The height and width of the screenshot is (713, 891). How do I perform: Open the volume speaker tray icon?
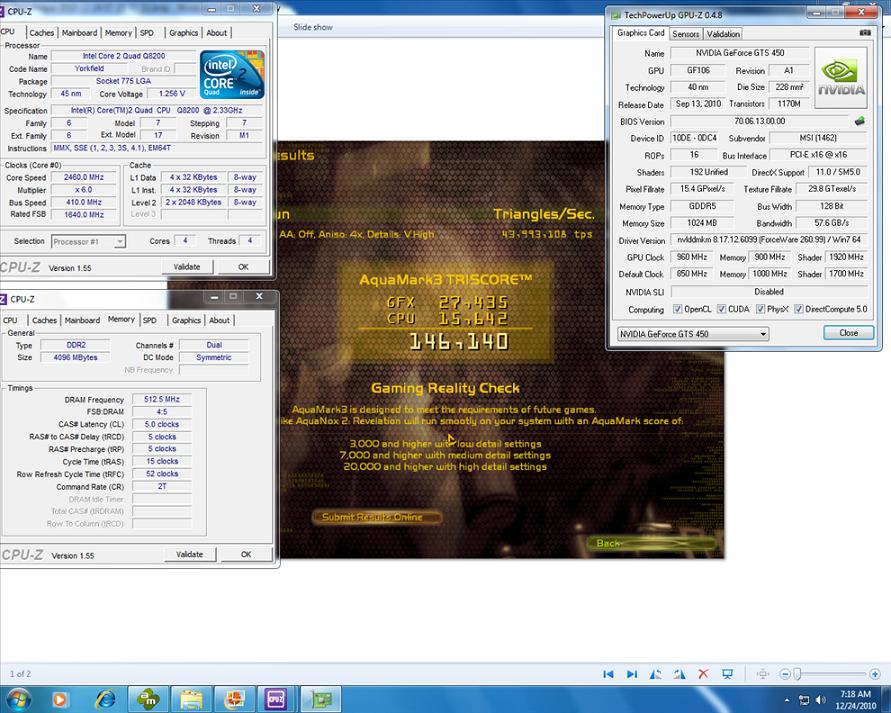click(x=821, y=700)
